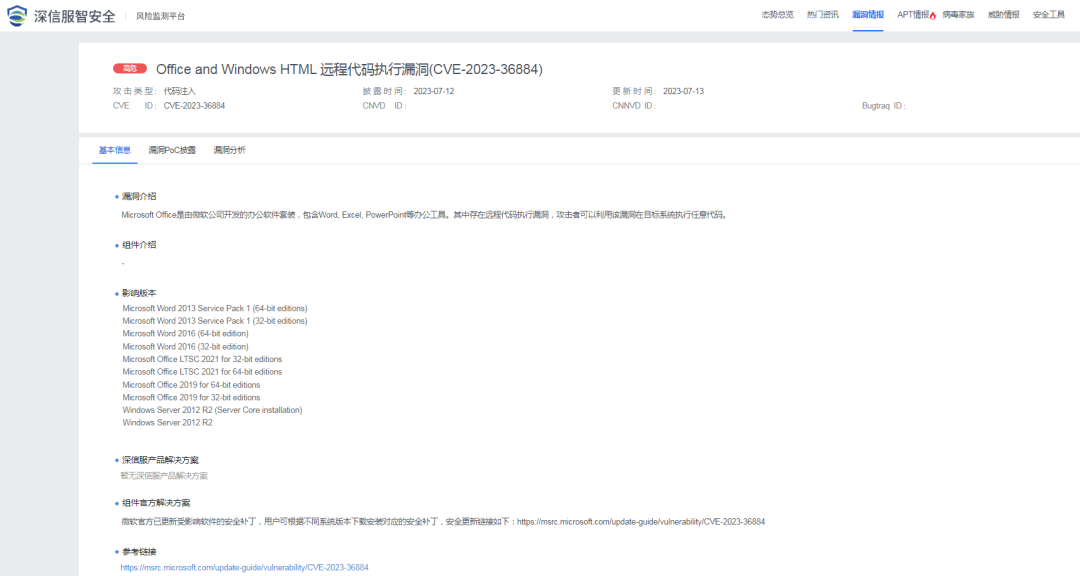Click the 漏洞介绍 section heading
Screen dimensions: 1080x576
(x=139, y=196)
